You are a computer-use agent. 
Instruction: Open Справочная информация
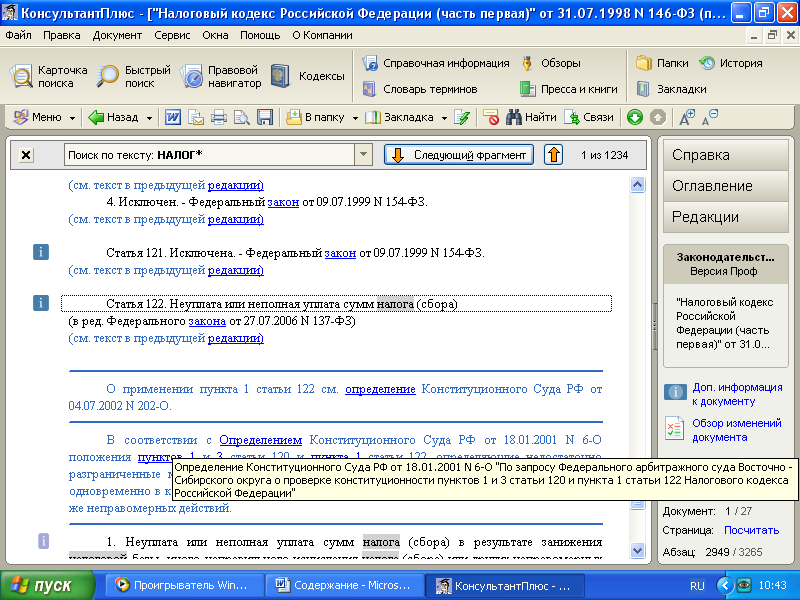436,63
